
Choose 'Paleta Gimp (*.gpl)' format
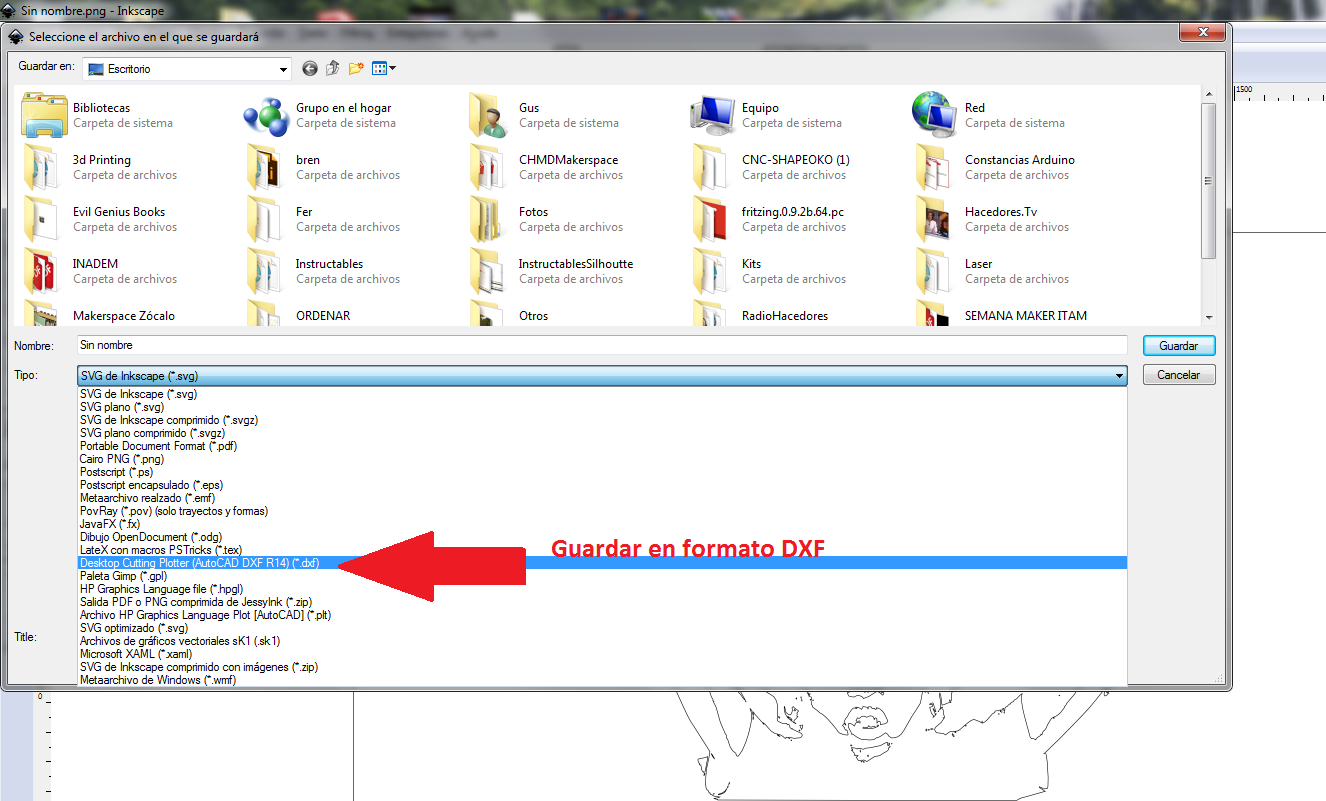click(x=602, y=576)
